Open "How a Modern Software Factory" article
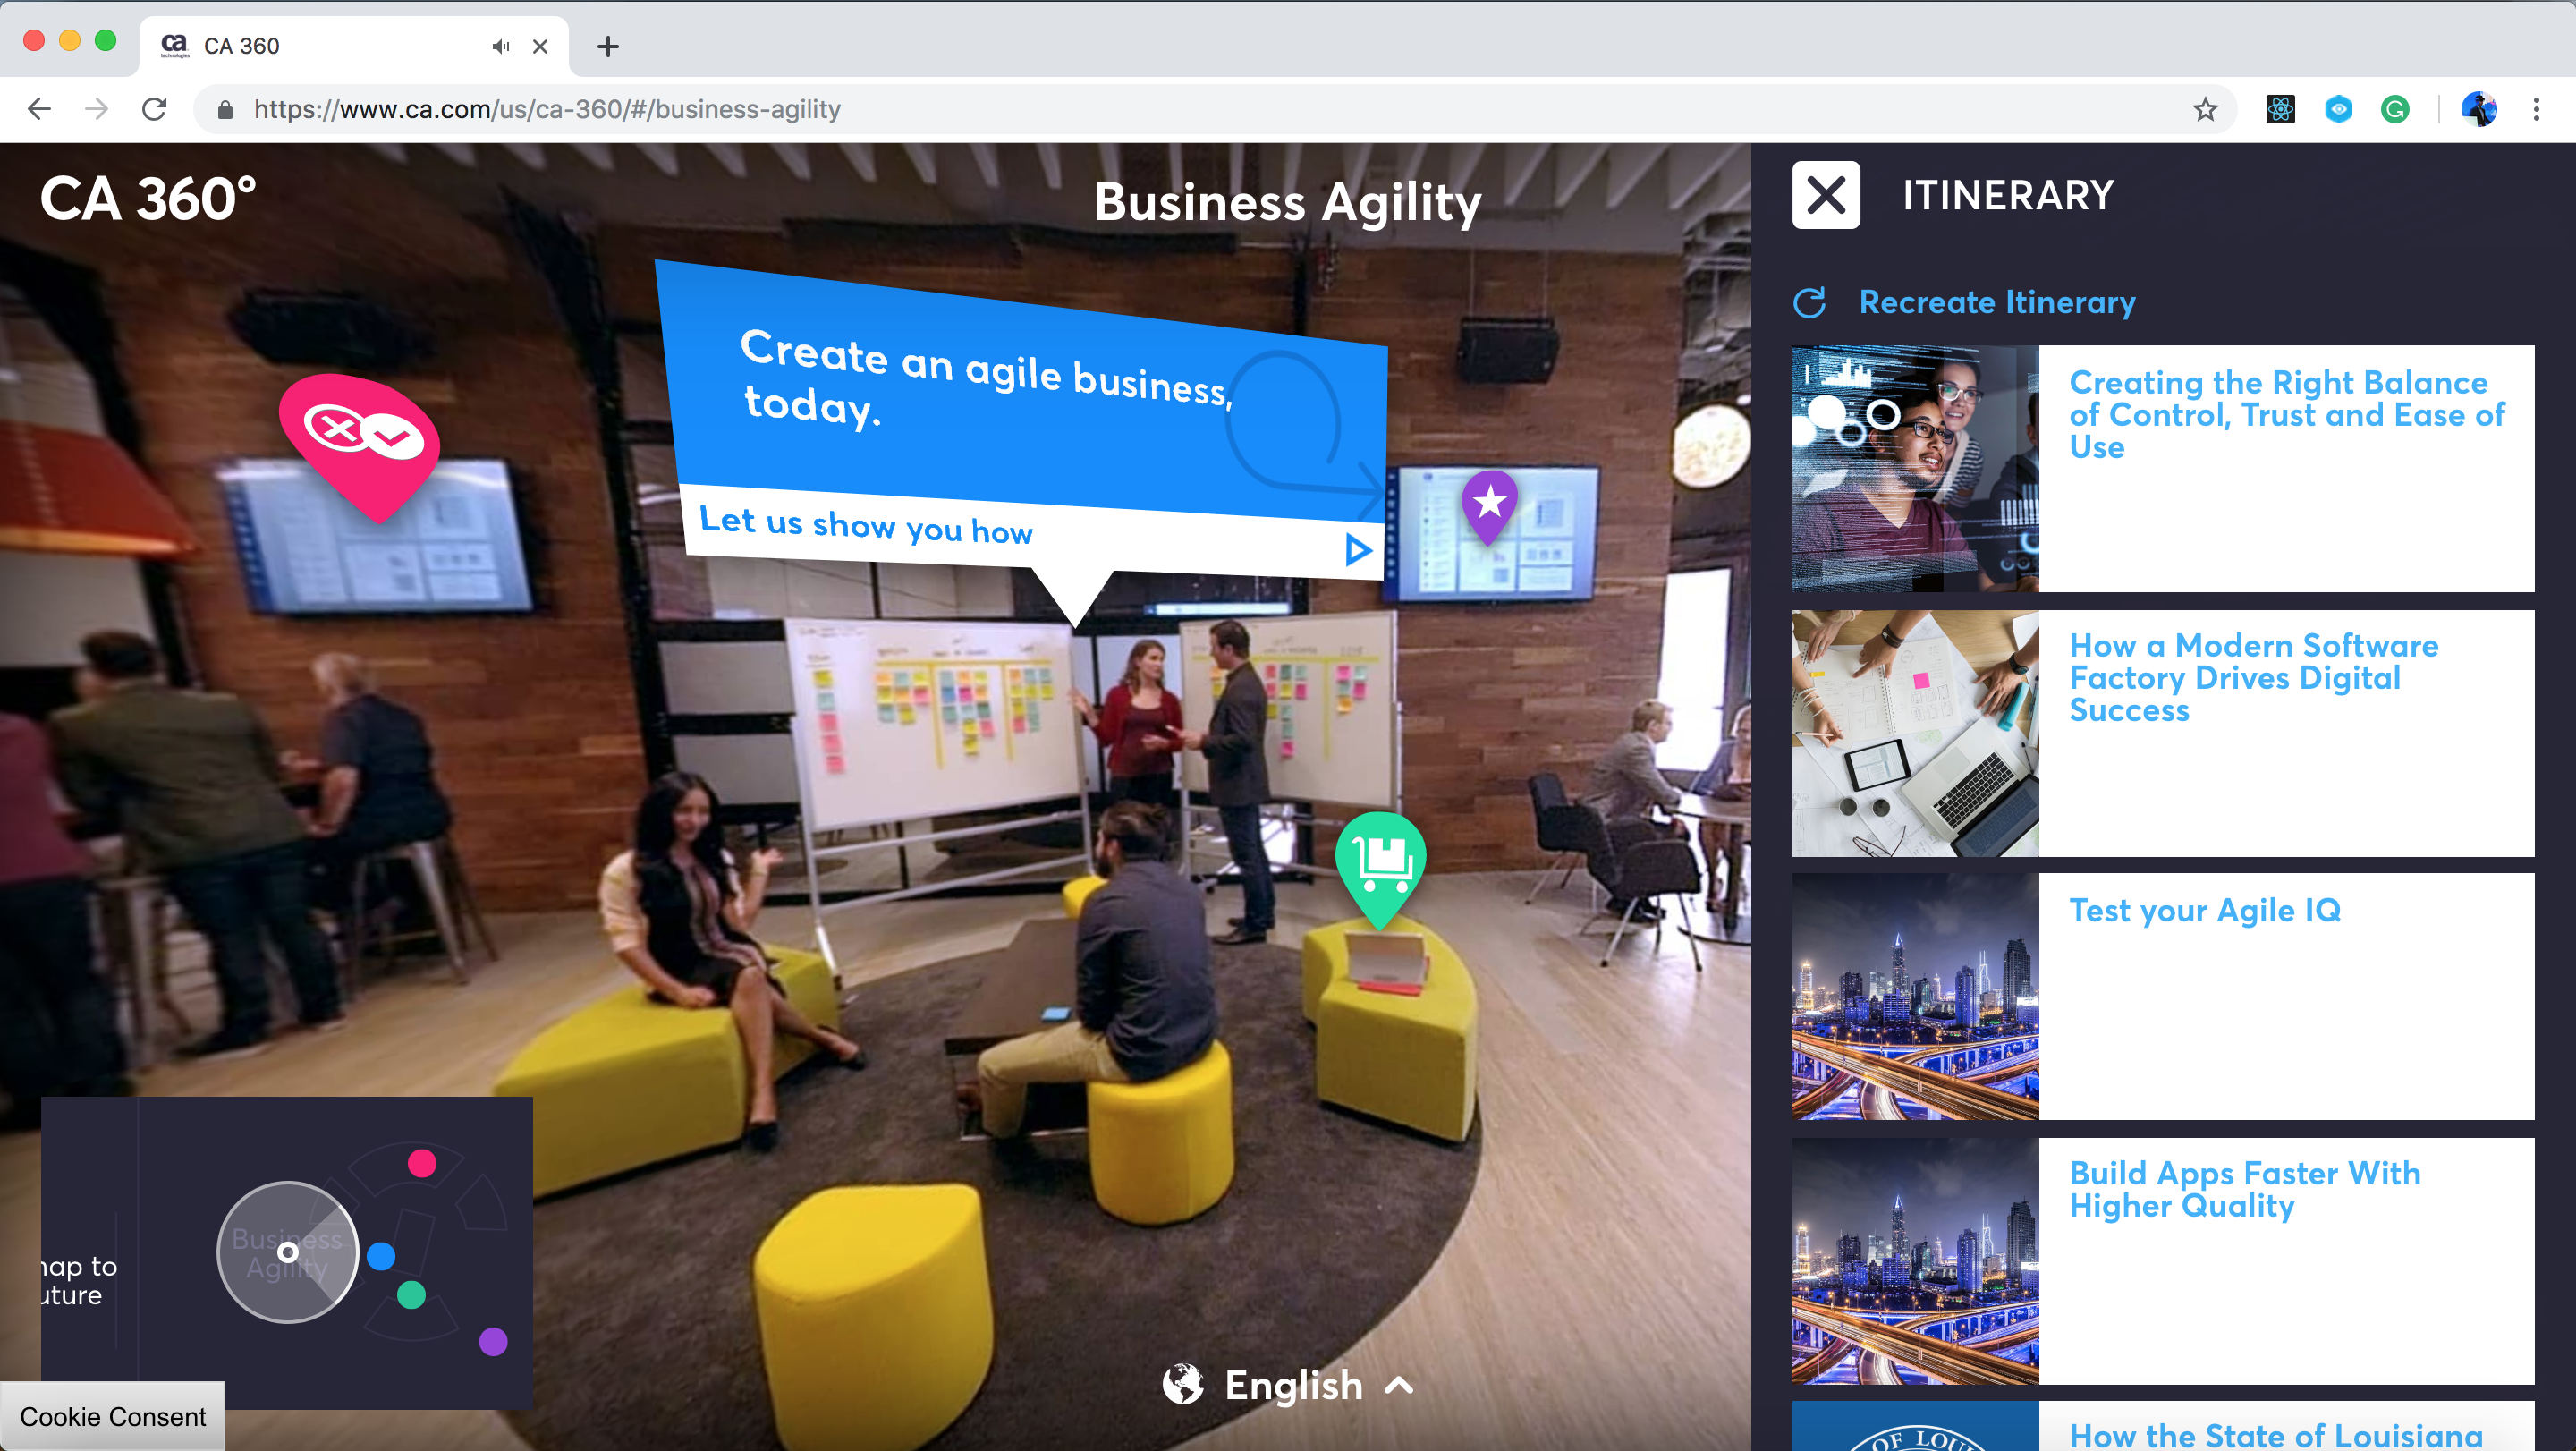 [x=2253, y=678]
